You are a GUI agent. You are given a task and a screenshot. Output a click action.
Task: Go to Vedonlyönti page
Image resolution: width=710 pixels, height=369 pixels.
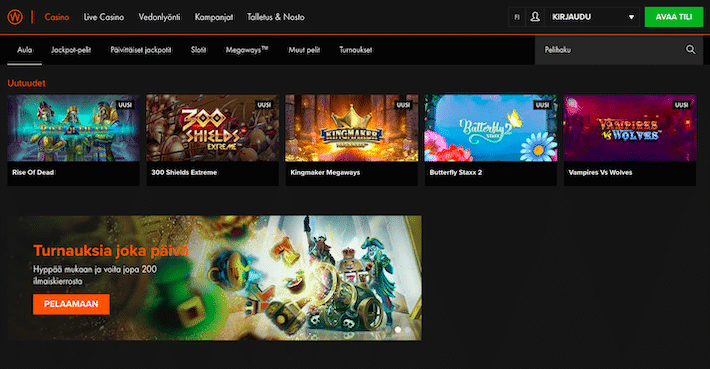click(x=159, y=17)
